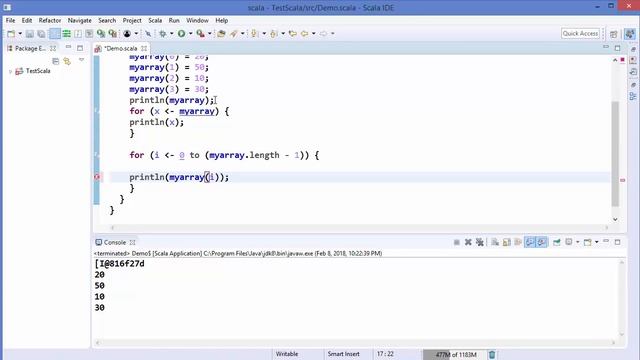The height and width of the screenshot is (360, 640).
Task: Click the green lines toolbar icon
Action: [x=67, y=33]
